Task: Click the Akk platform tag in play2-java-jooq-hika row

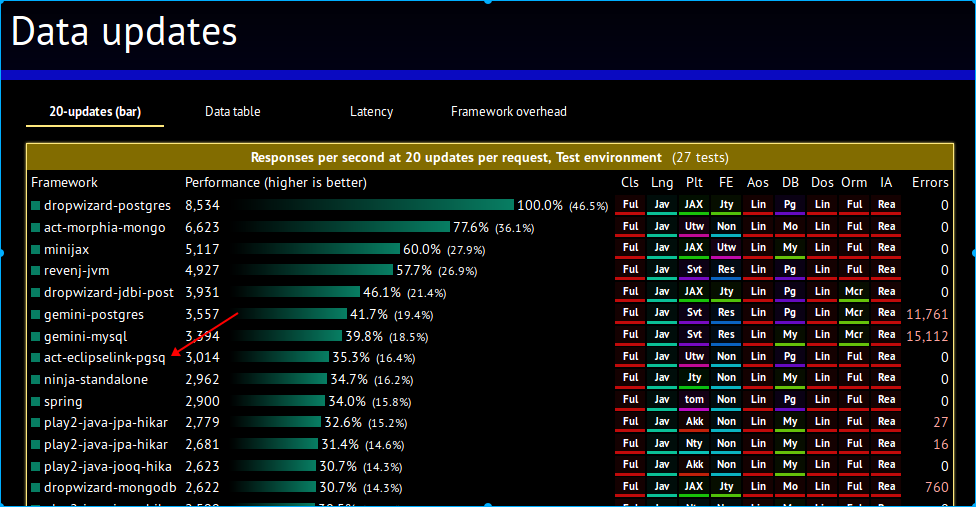Action: click(694, 465)
